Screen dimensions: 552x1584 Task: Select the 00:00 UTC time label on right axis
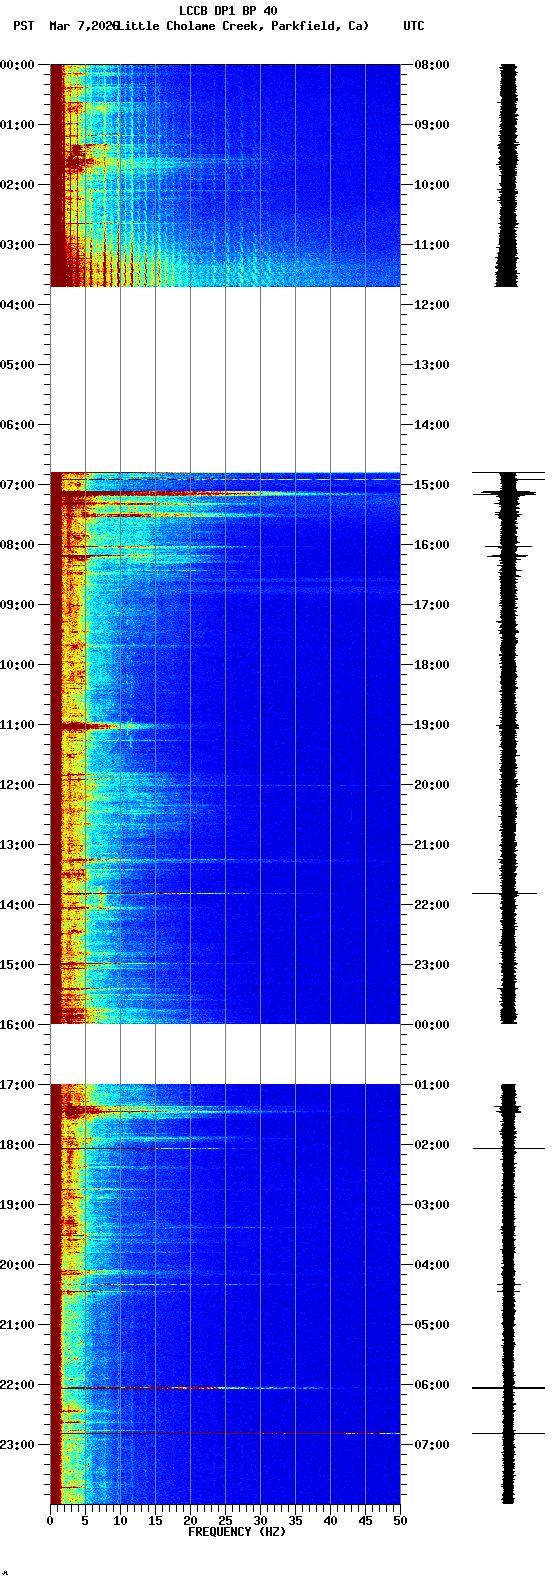[x=433, y=1025]
